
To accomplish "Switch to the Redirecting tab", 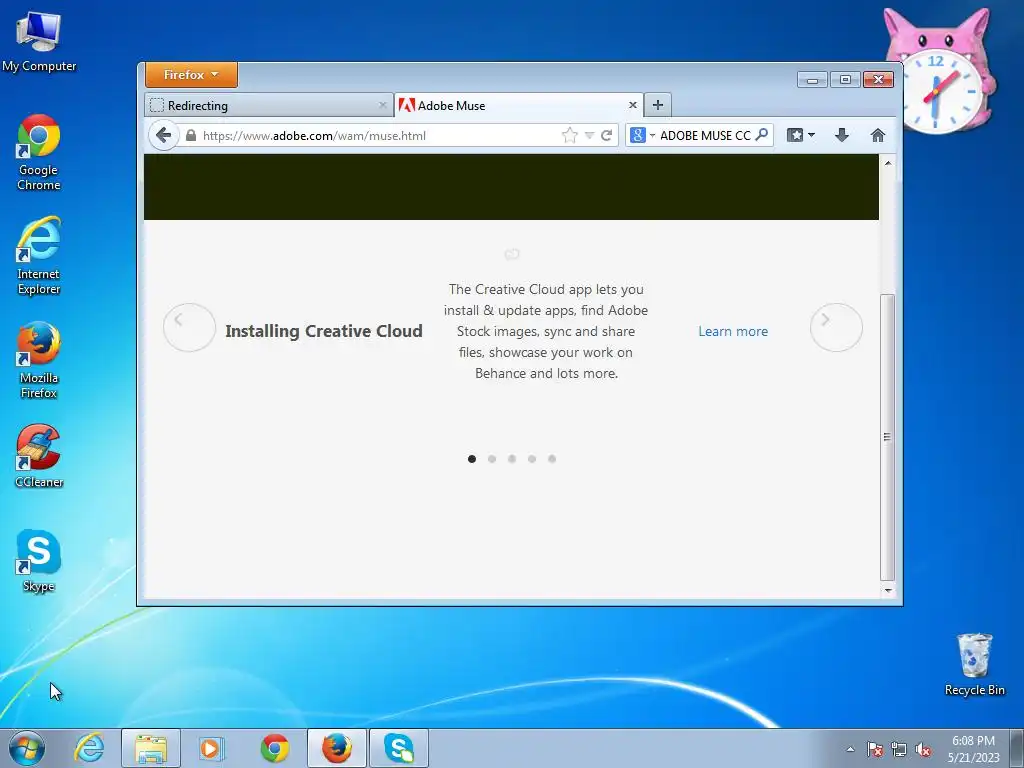I will (269, 105).
